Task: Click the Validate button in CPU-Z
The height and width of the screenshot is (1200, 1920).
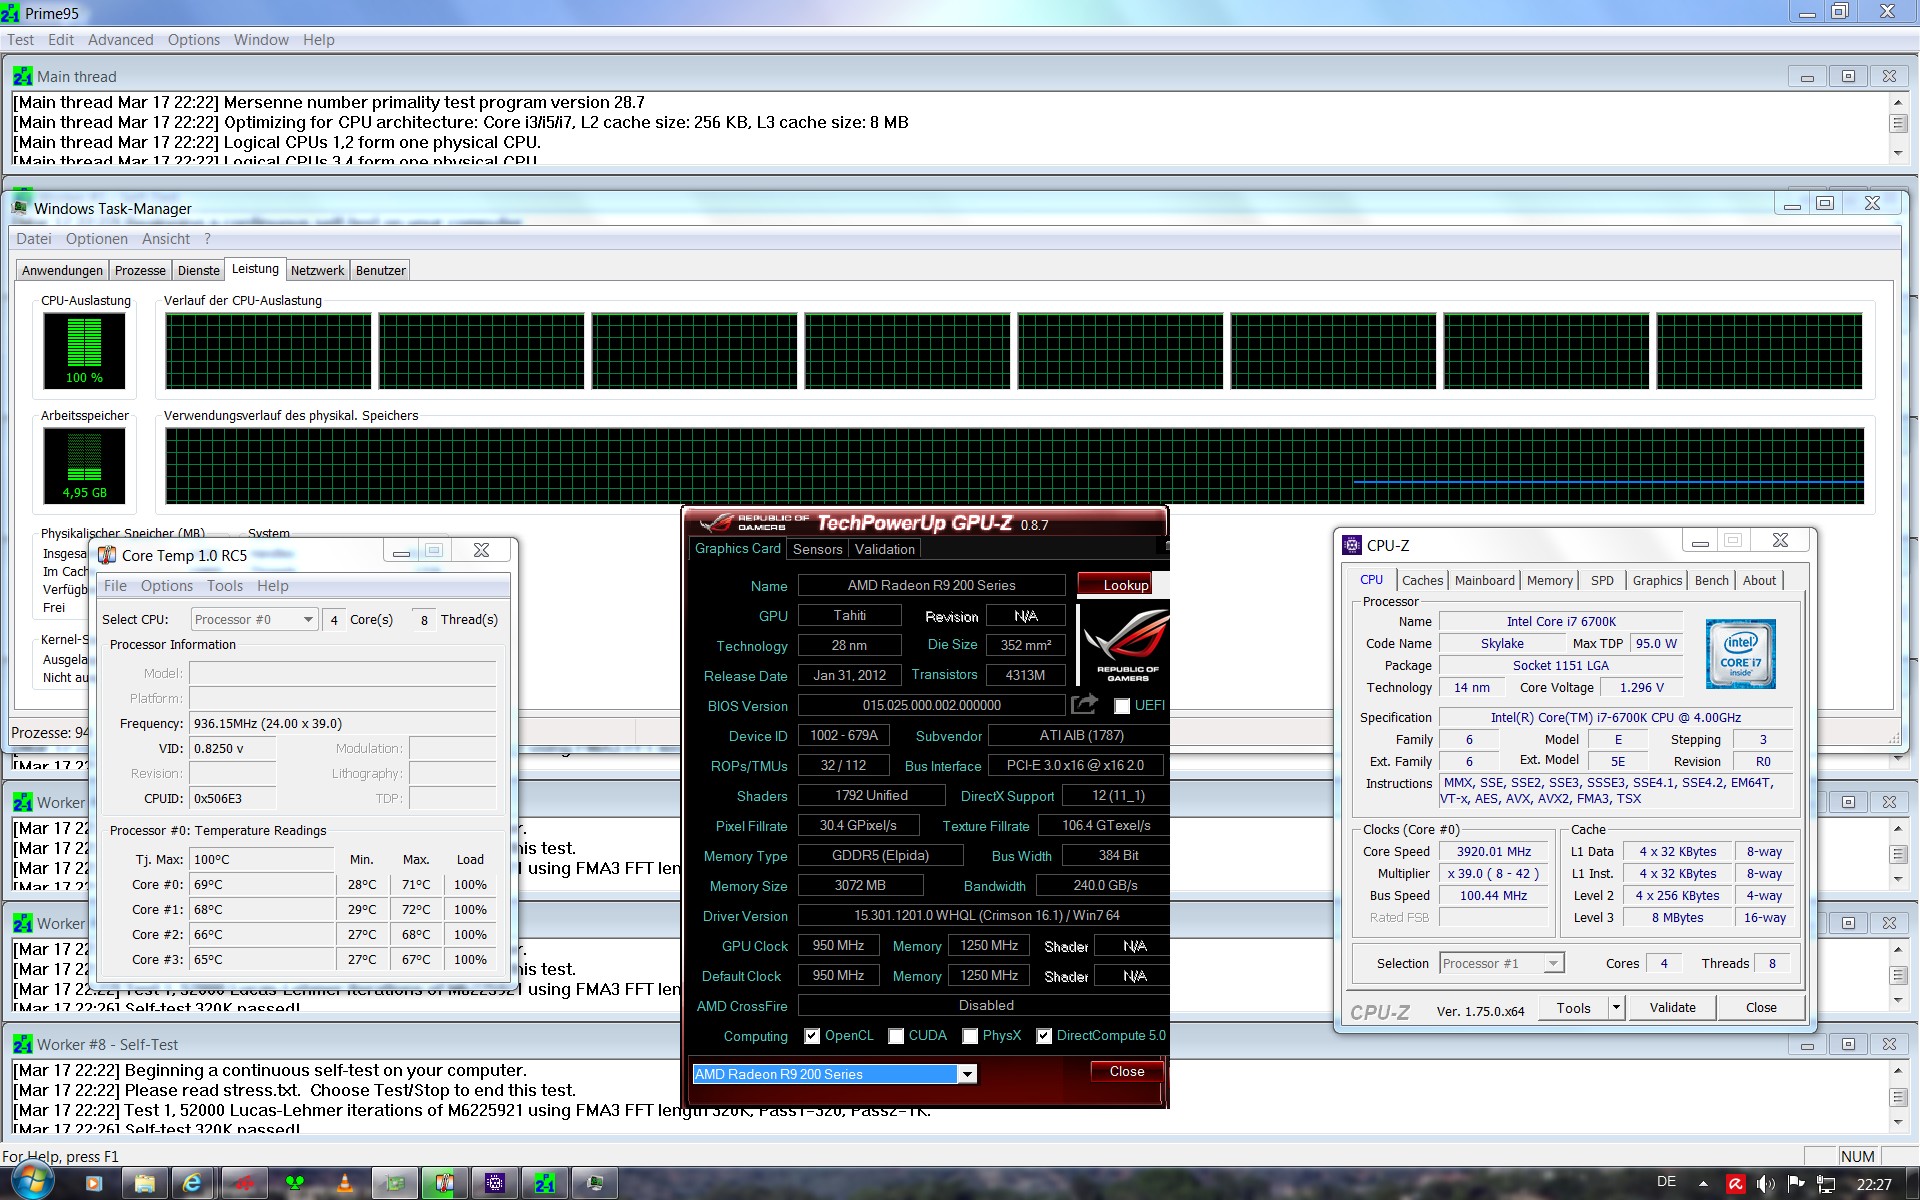Action: (1672, 1008)
